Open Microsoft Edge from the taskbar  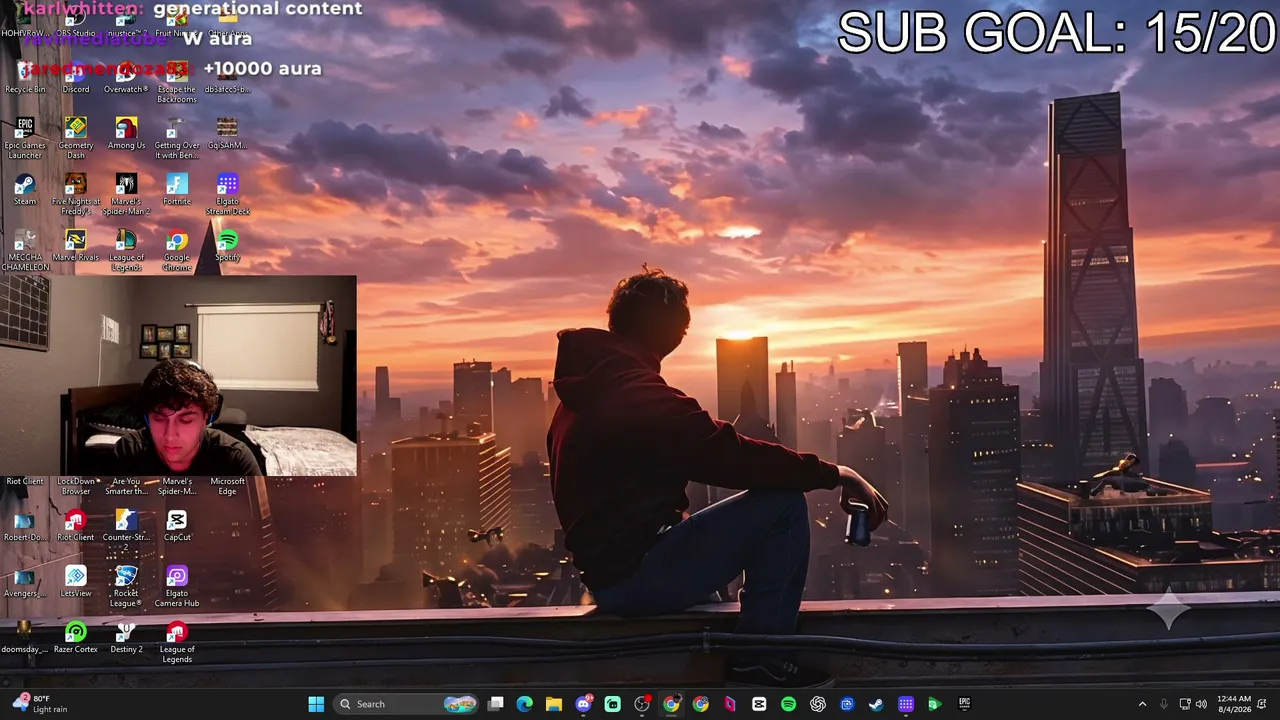[524, 704]
